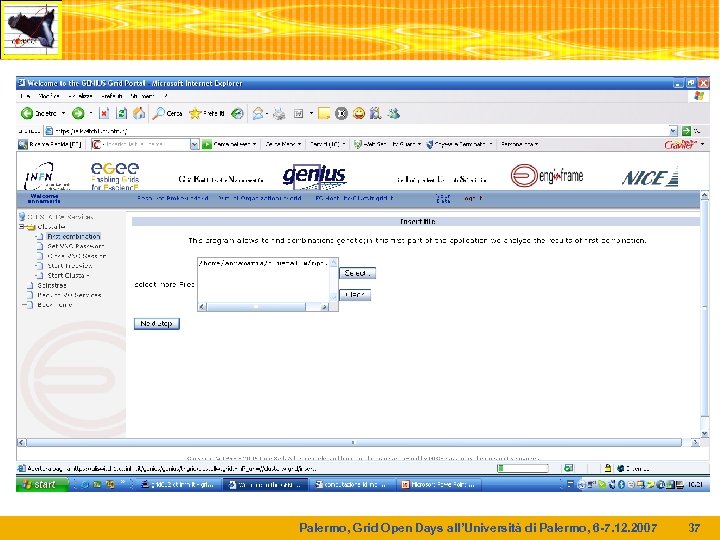
Task: Open the Strumenti menu
Action: tap(142, 96)
